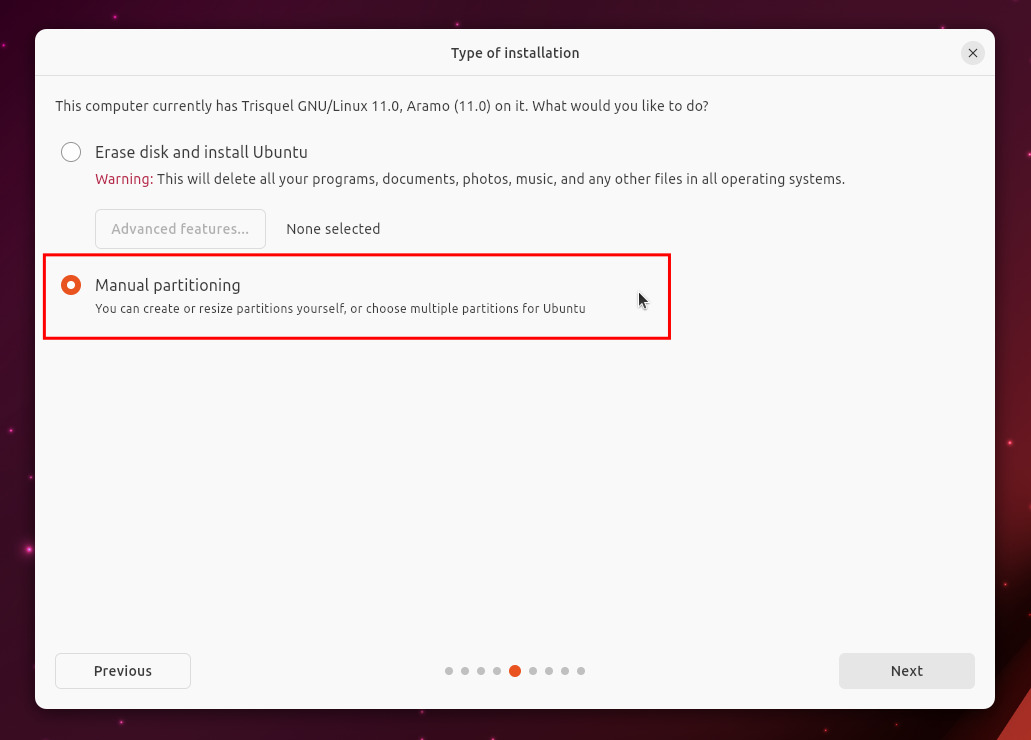Click the sixth progress dot indicator
The image size is (1031, 740).
pos(533,671)
